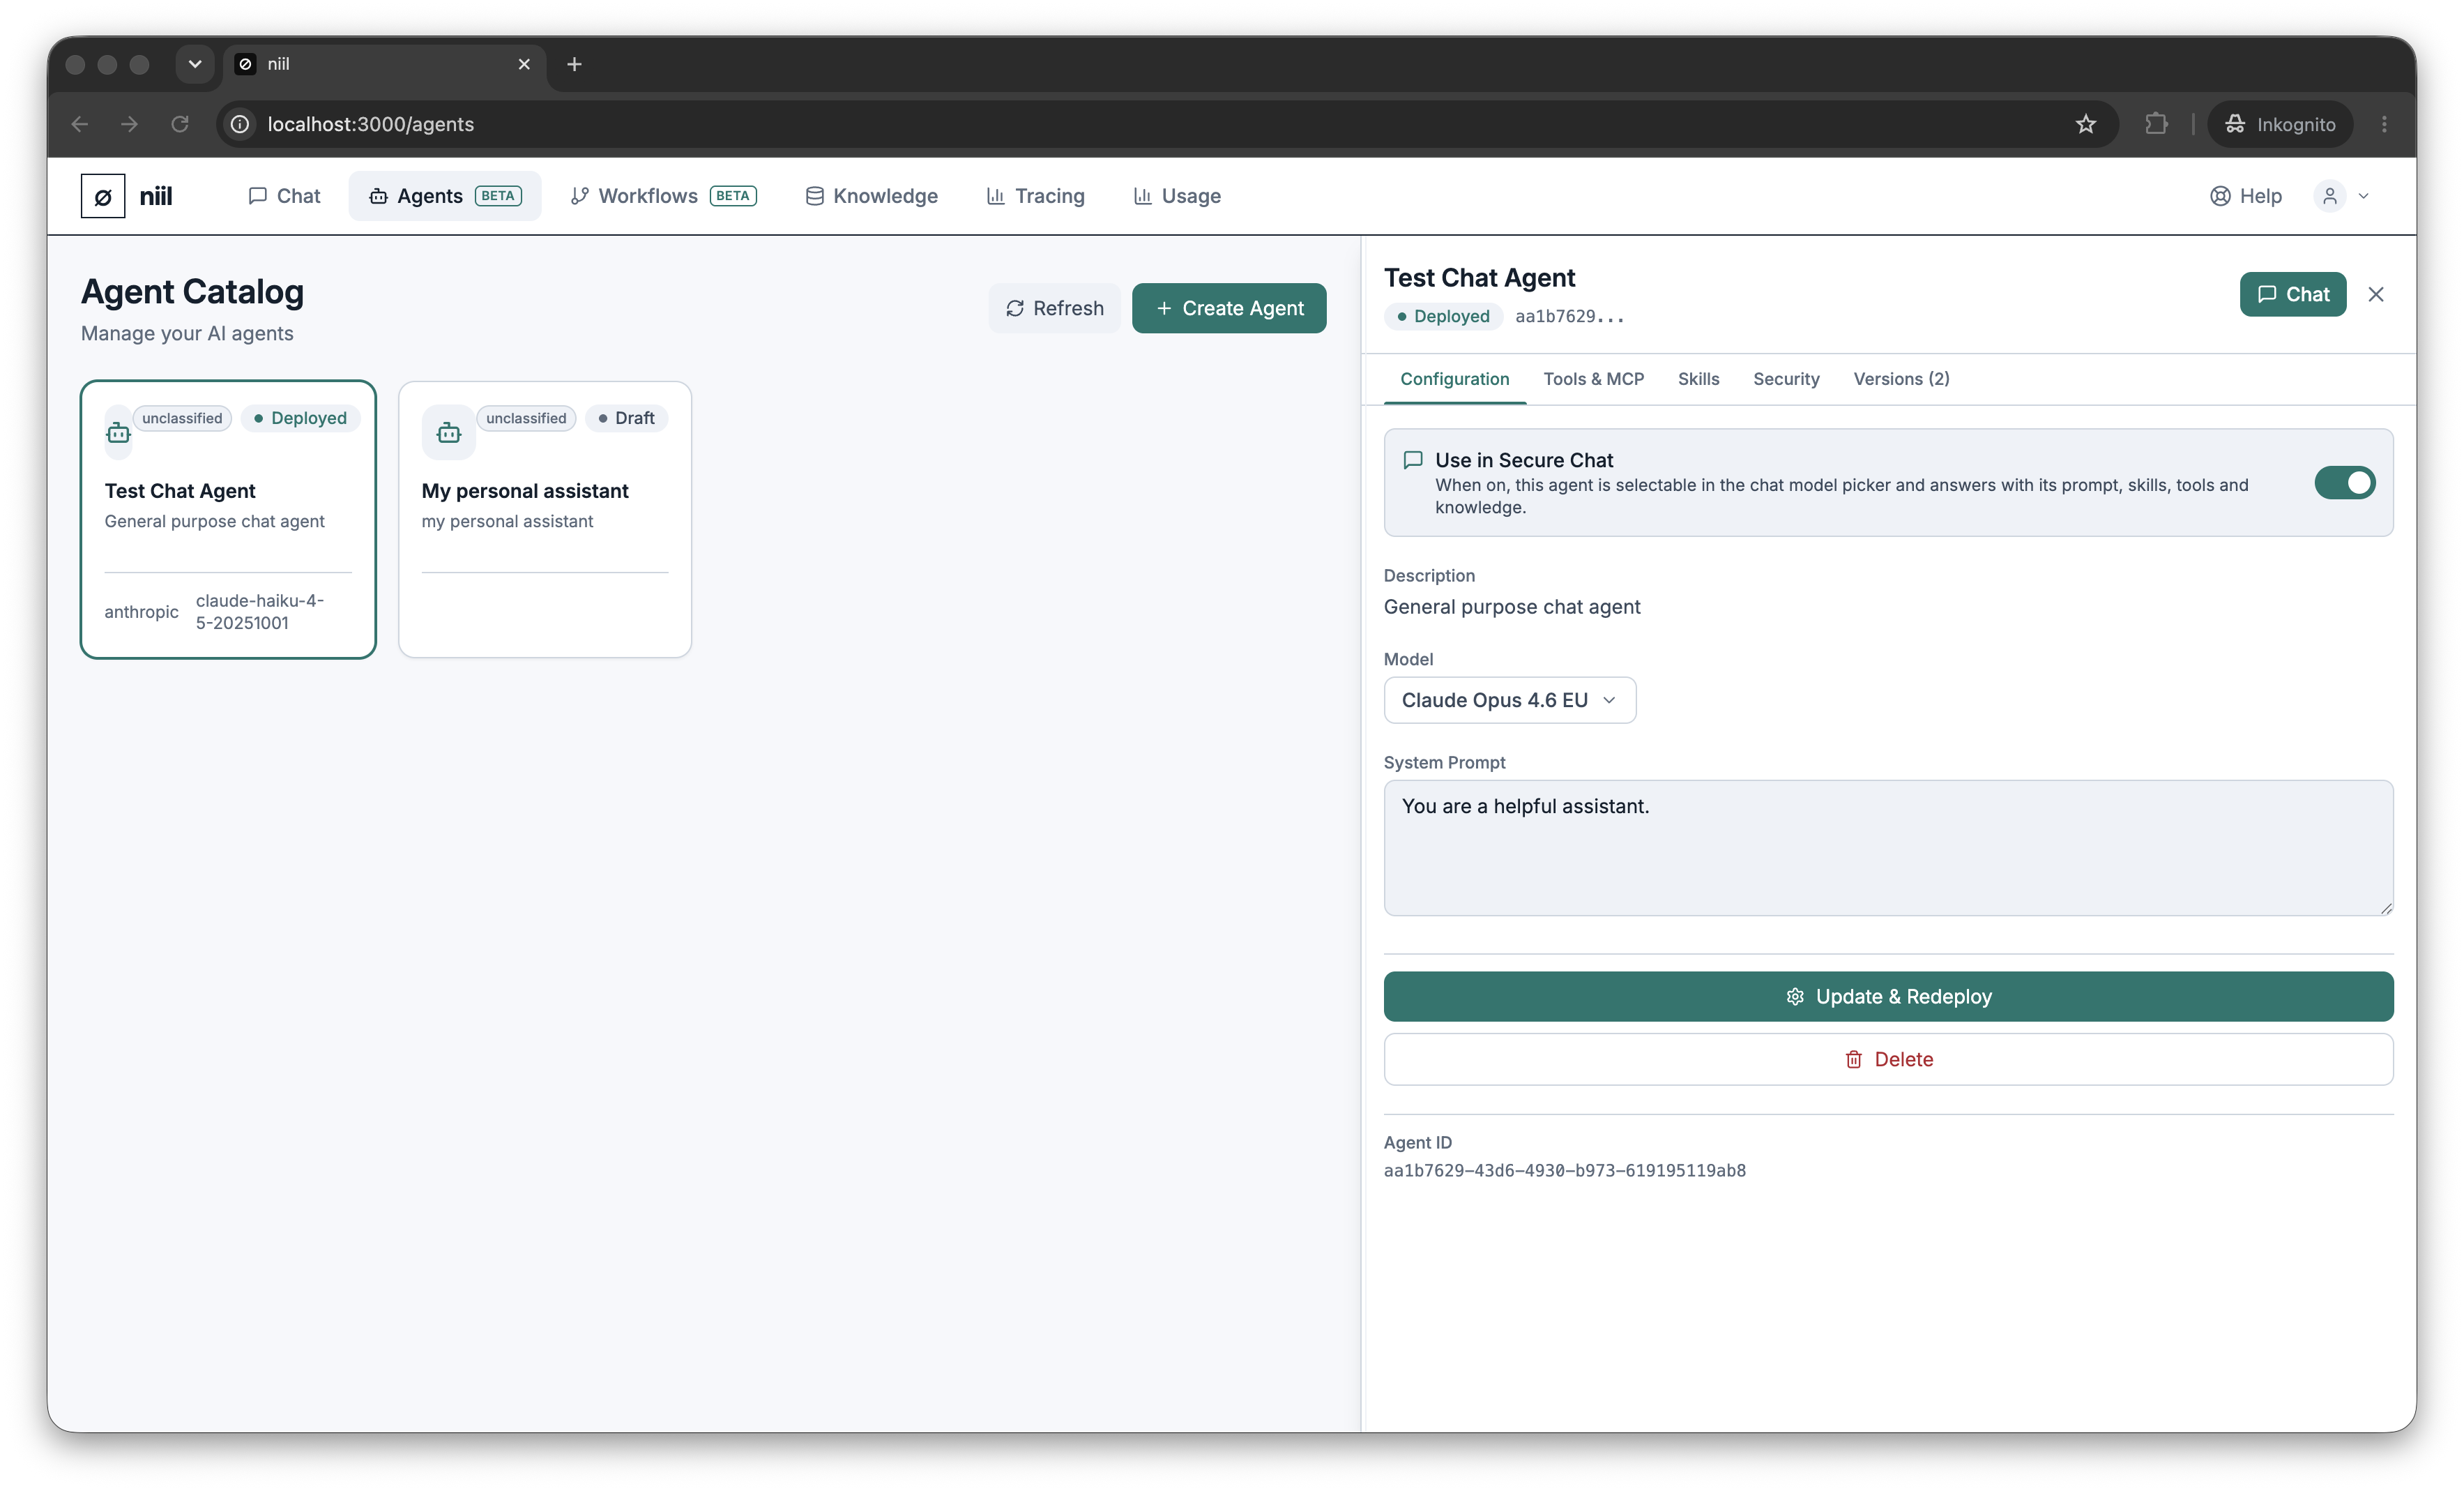Click chat bubble icon beside Use in Secure Chat

click(1413, 460)
